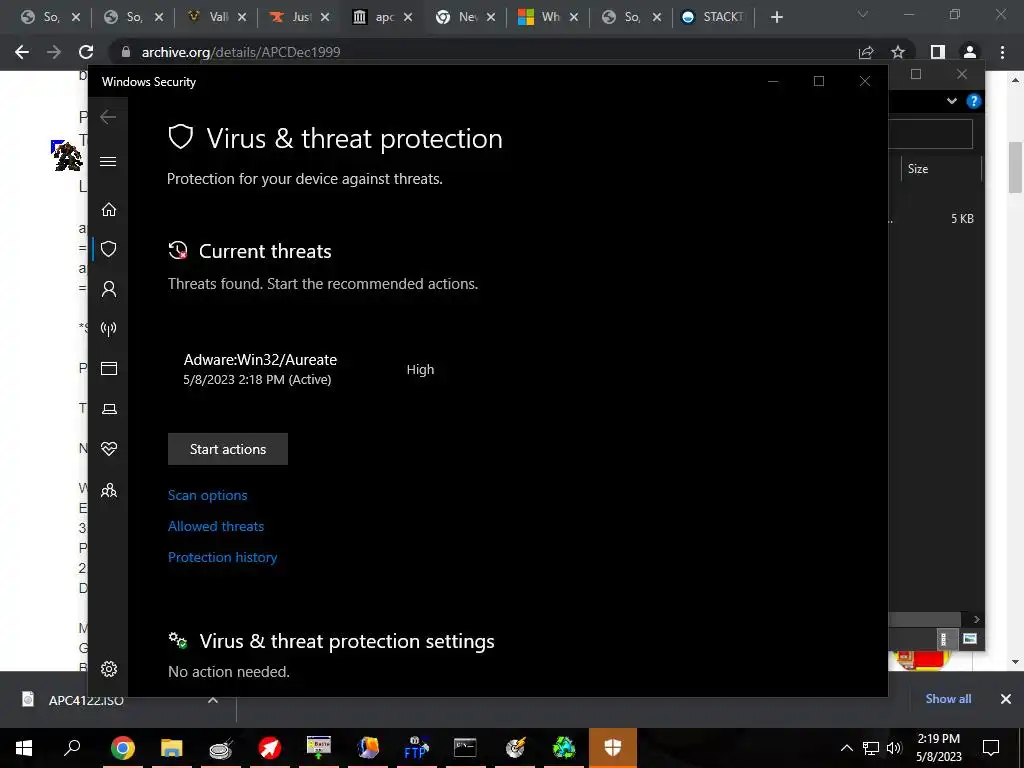Expand the APC4122.ISO download options chevron
This screenshot has height=768, width=1024.
pyautogui.click(x=213, y=700)
